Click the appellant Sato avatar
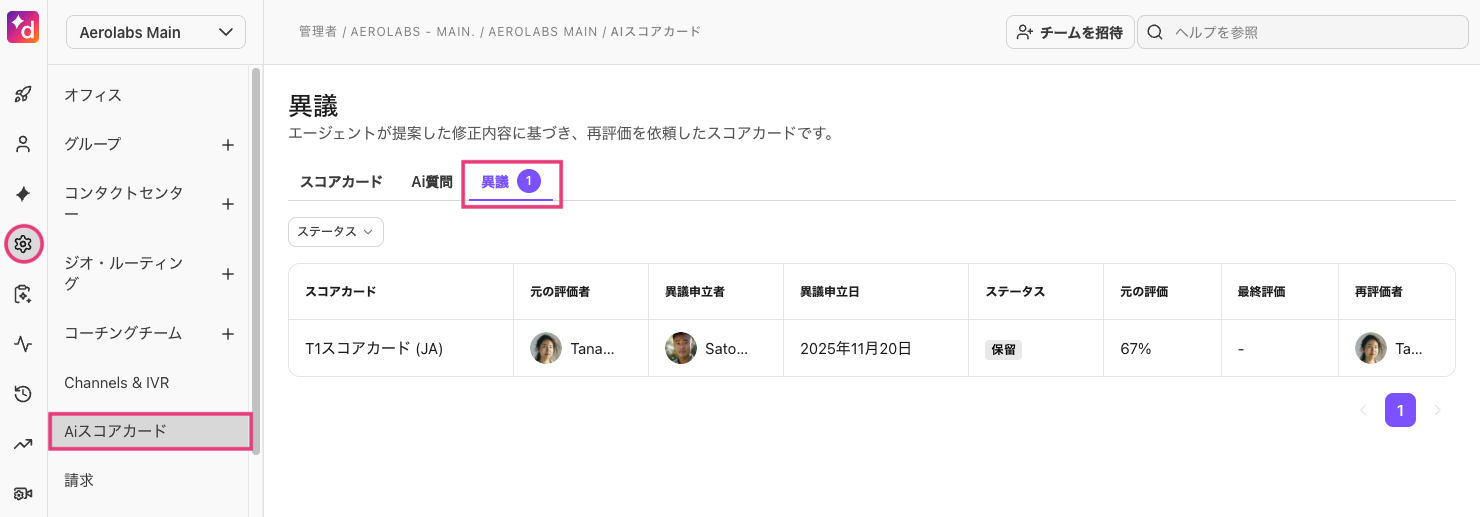The image size is (1480, 517). [x=681, y=348]
